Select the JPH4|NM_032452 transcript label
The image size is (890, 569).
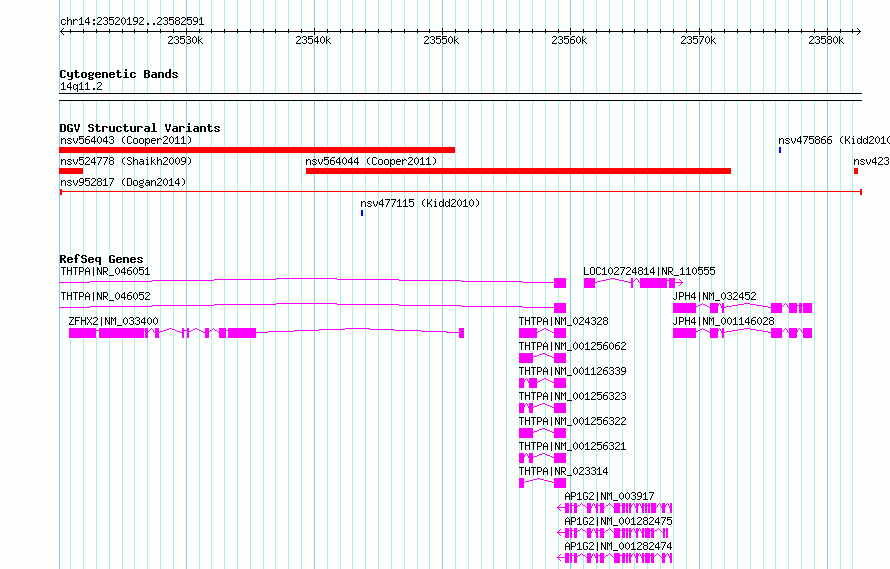pos(714,296)
